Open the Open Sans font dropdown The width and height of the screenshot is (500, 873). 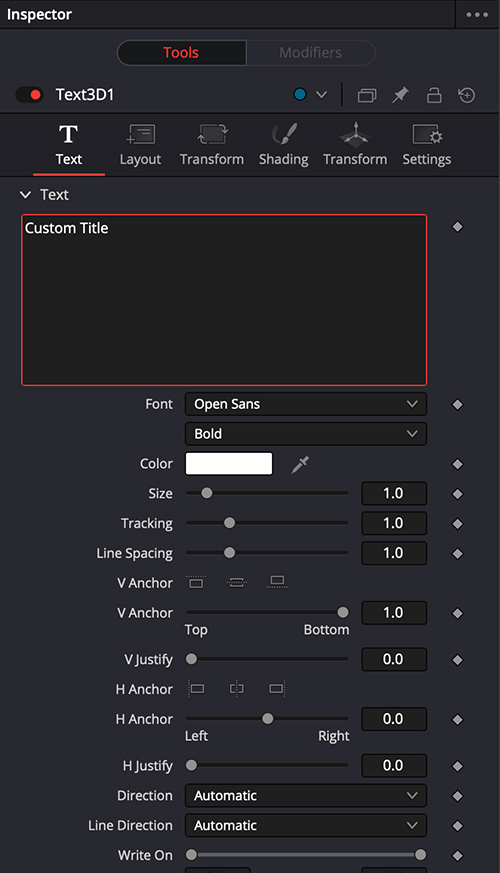tap(306, 404)
